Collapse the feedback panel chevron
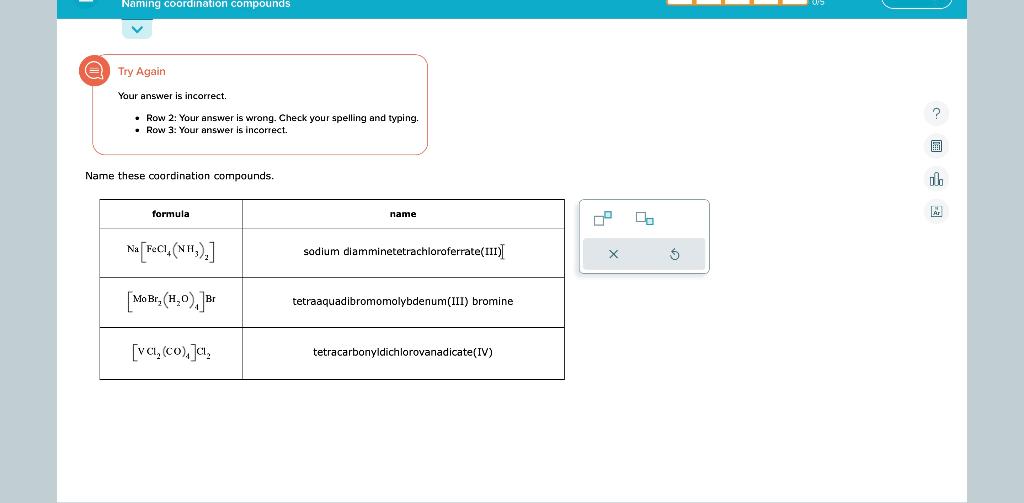 (x=137, y=29)
